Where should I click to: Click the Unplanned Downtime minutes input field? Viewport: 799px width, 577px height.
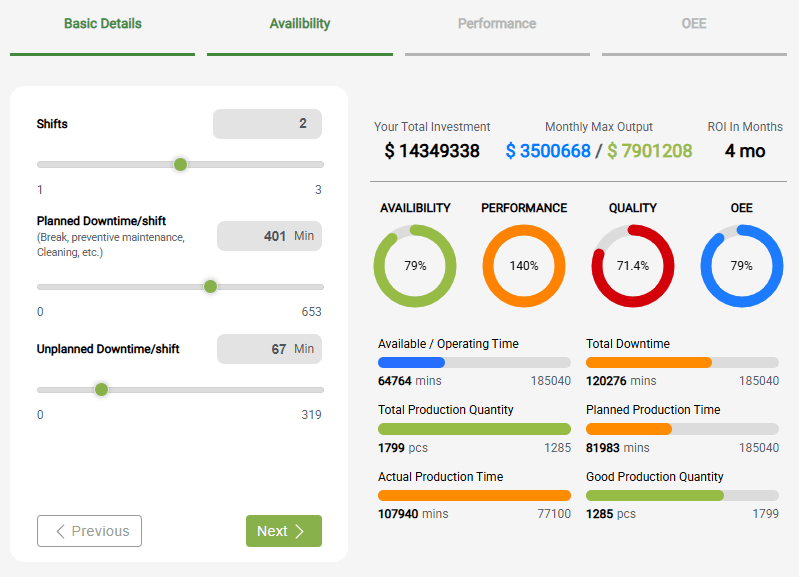(x=269, y=349)
